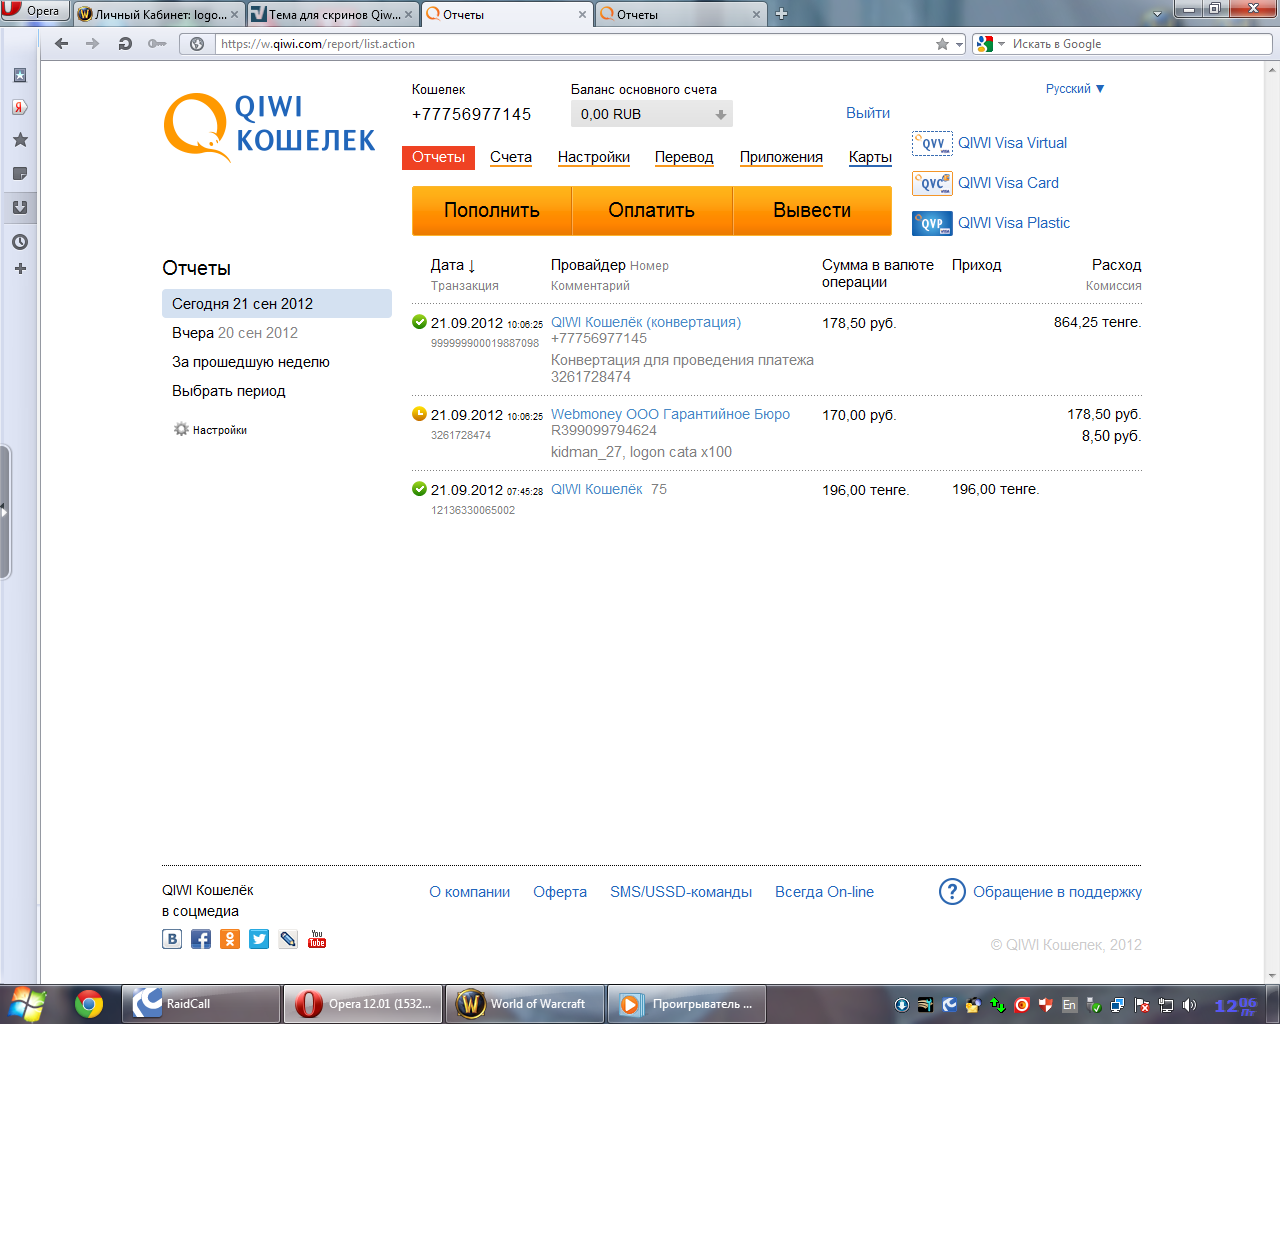Open the YouTube social icon
The width and height of the screenshot is (1280, 1244).
coord(317,939)
